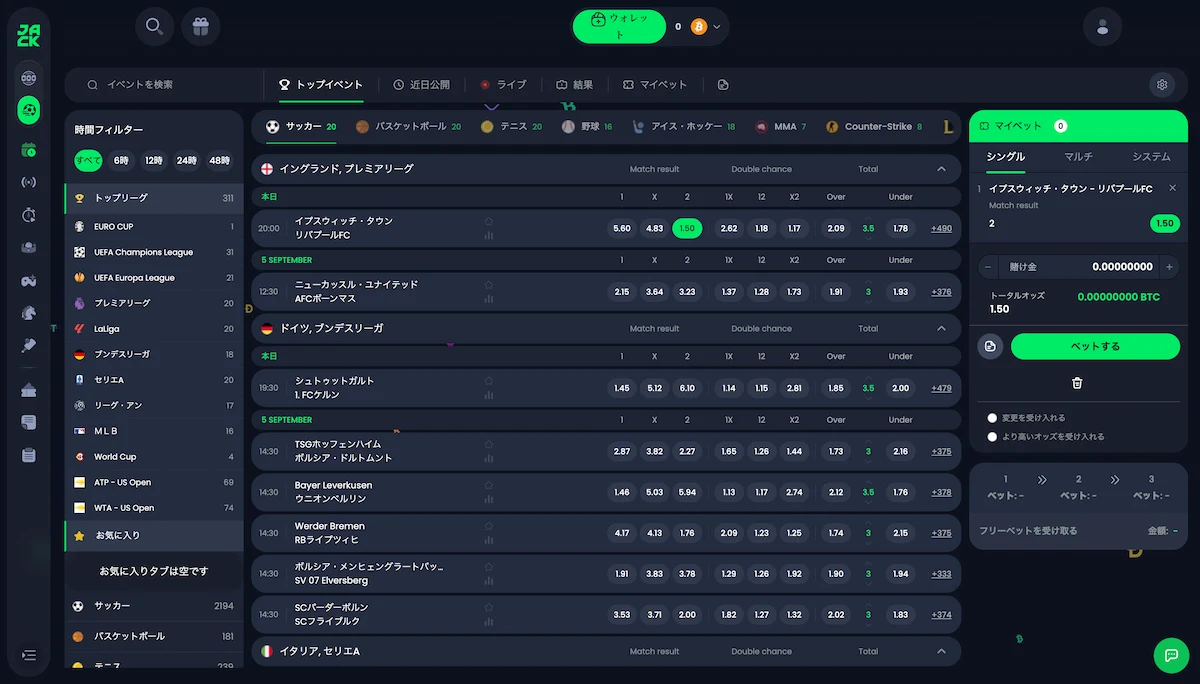
Task: Decrease stake with the minus button
Action: [x=988, y=267]
